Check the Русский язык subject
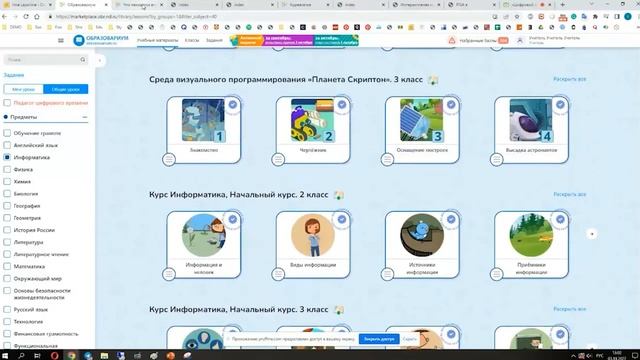The width and height of the screenshot is (640, 360). [7, 309]
